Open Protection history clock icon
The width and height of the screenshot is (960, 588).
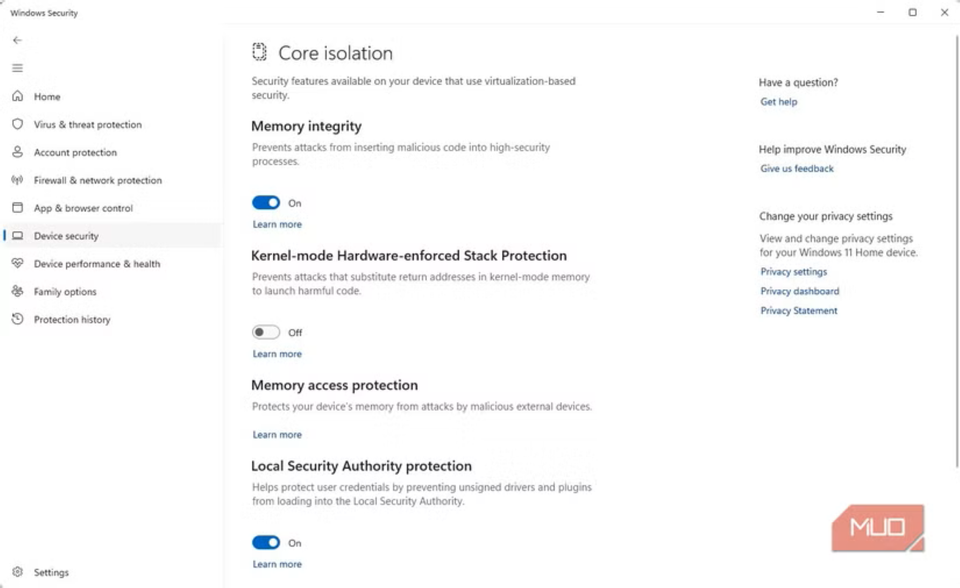[x=17, y=320]
